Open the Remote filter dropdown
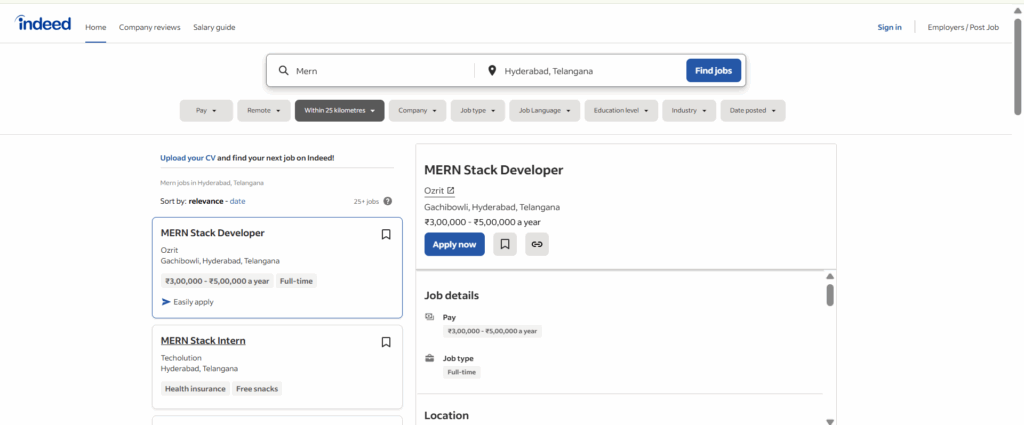 [x=264, y=111]
